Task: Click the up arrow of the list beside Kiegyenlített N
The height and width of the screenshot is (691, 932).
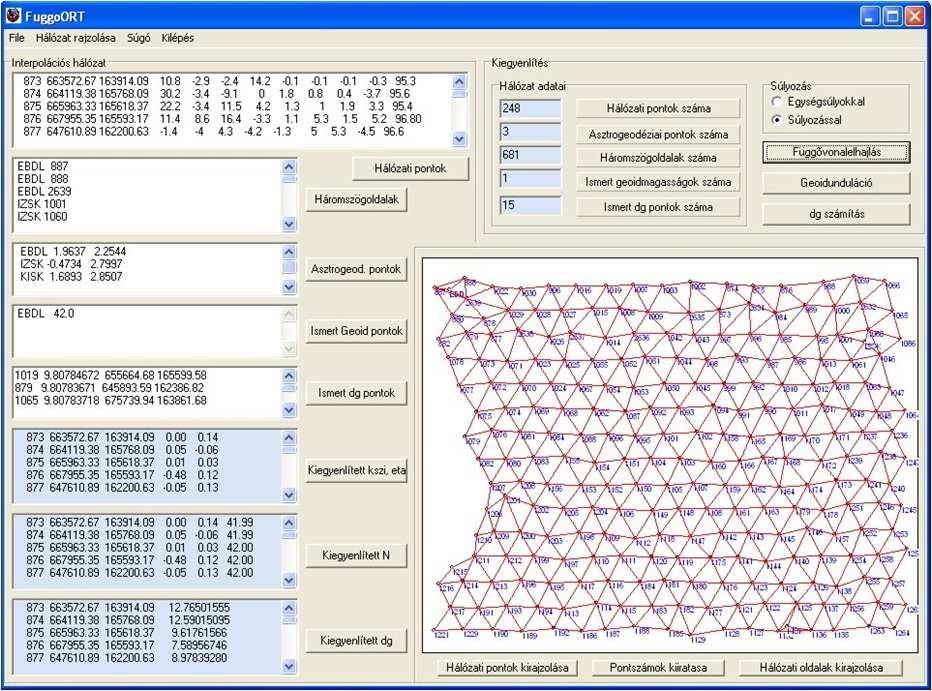Action: [x=289, y=523]
